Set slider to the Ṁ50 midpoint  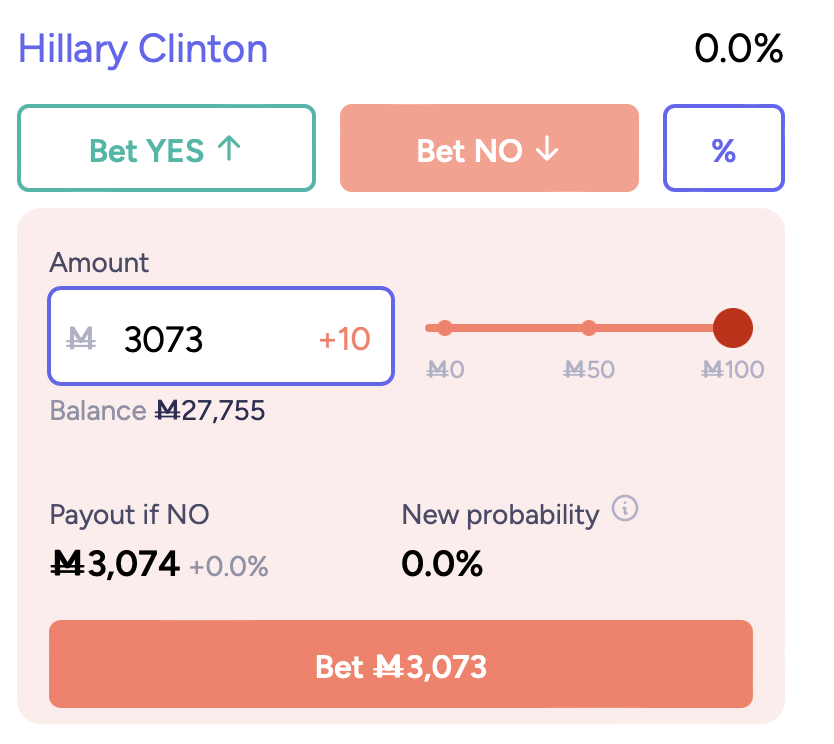pos(589,328)
